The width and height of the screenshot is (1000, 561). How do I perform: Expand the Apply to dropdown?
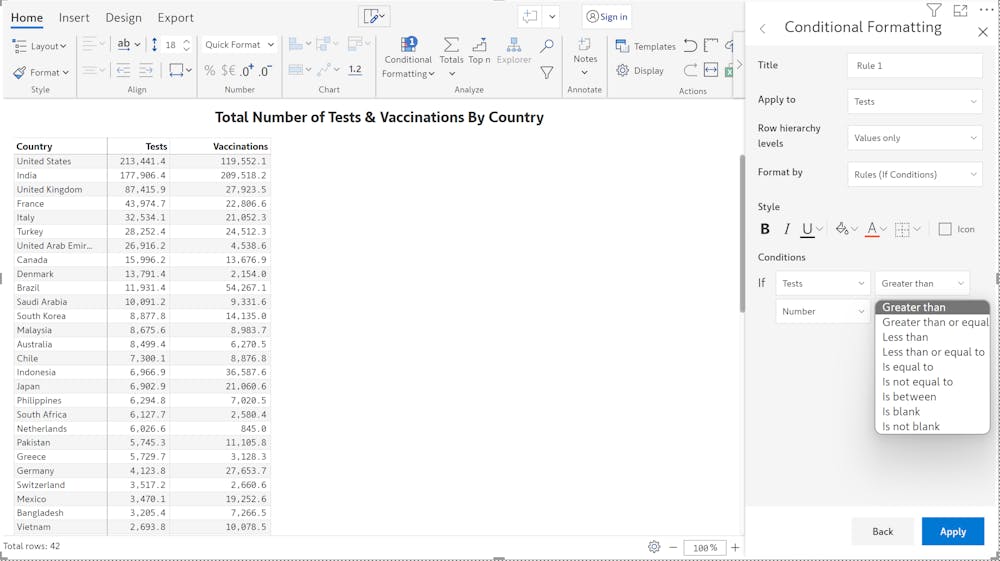(x=914, y=102)
